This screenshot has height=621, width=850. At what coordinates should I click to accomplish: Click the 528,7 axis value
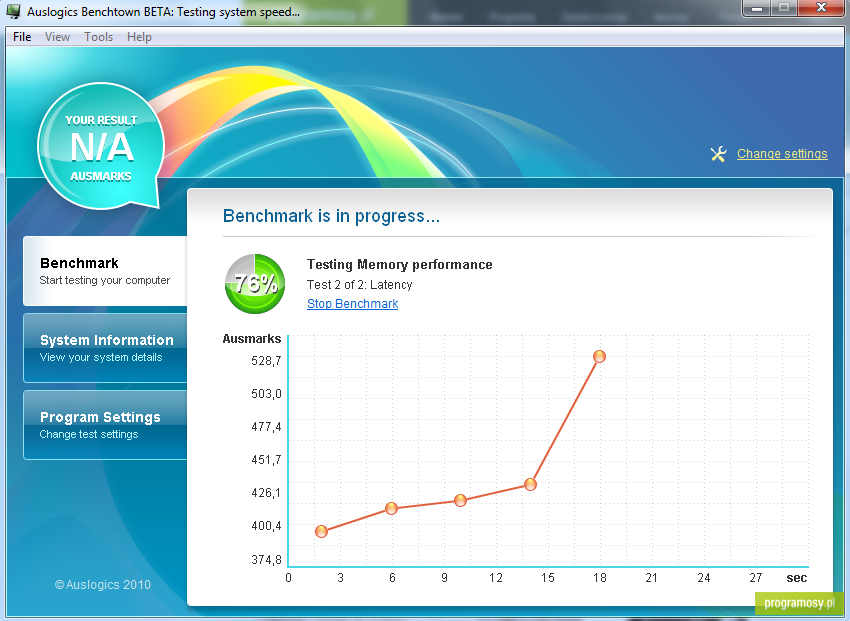pos(266,360)
